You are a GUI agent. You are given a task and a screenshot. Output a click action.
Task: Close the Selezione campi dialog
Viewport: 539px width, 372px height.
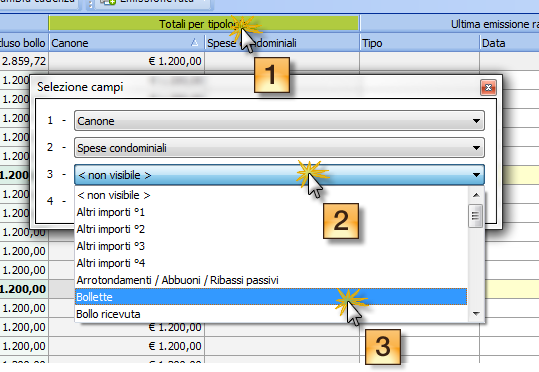coord(488,87)
